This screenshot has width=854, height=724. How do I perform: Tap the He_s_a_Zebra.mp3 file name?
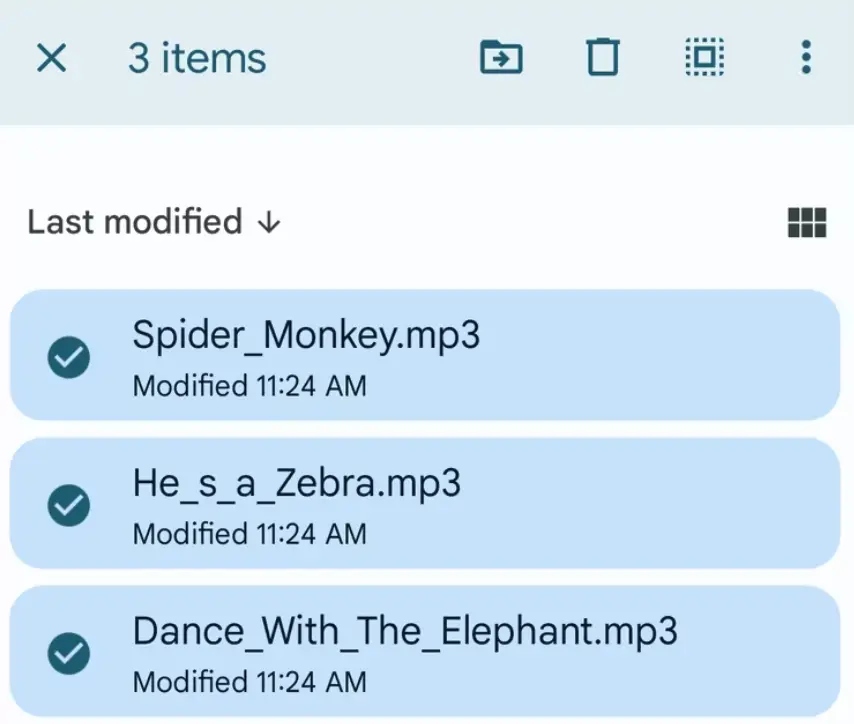pyautogui.click(x=296, y=484)
